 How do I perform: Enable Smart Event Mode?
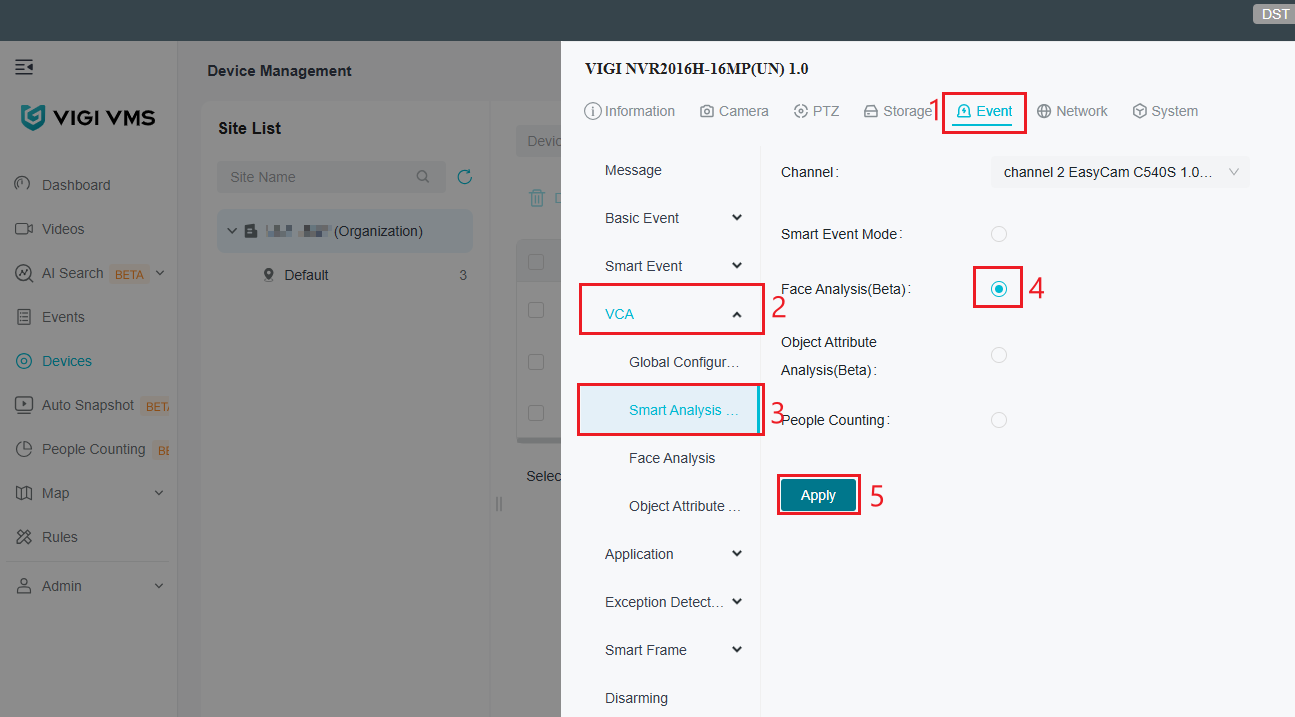[x=998, y=233]
